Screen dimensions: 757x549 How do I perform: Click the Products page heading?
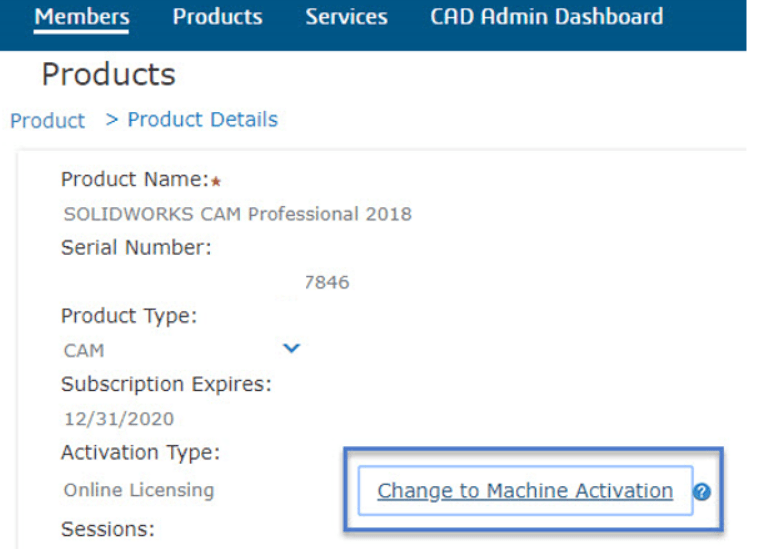pyautogui.click(x=109, y=75)
